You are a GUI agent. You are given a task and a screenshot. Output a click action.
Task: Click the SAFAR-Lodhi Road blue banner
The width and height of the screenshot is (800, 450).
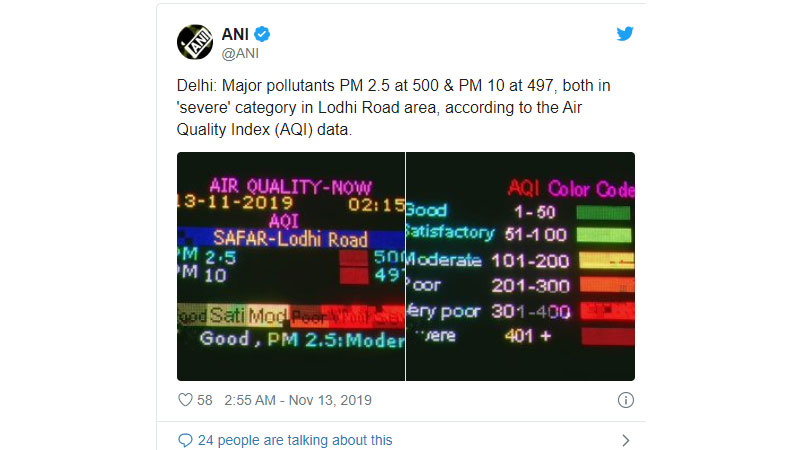(x=291, y=239)
